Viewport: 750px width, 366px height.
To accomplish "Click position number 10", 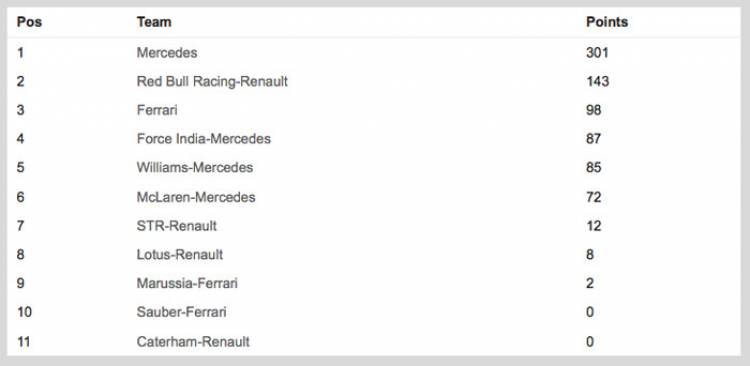I will click(24, 312).
